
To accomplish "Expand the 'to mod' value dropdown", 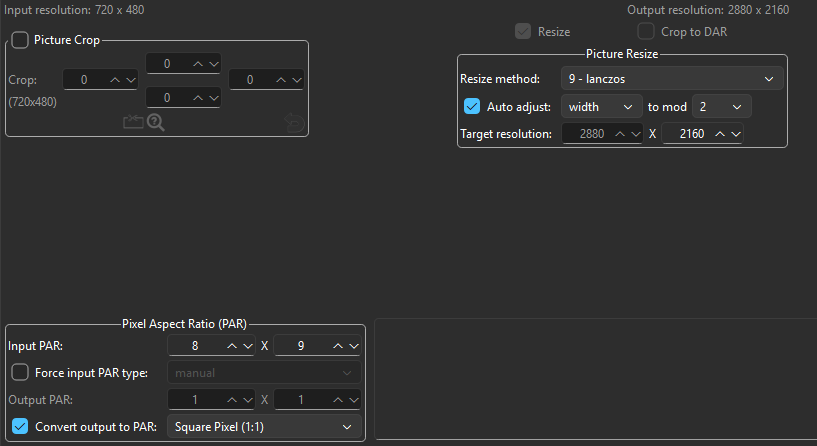I will 721,106.
